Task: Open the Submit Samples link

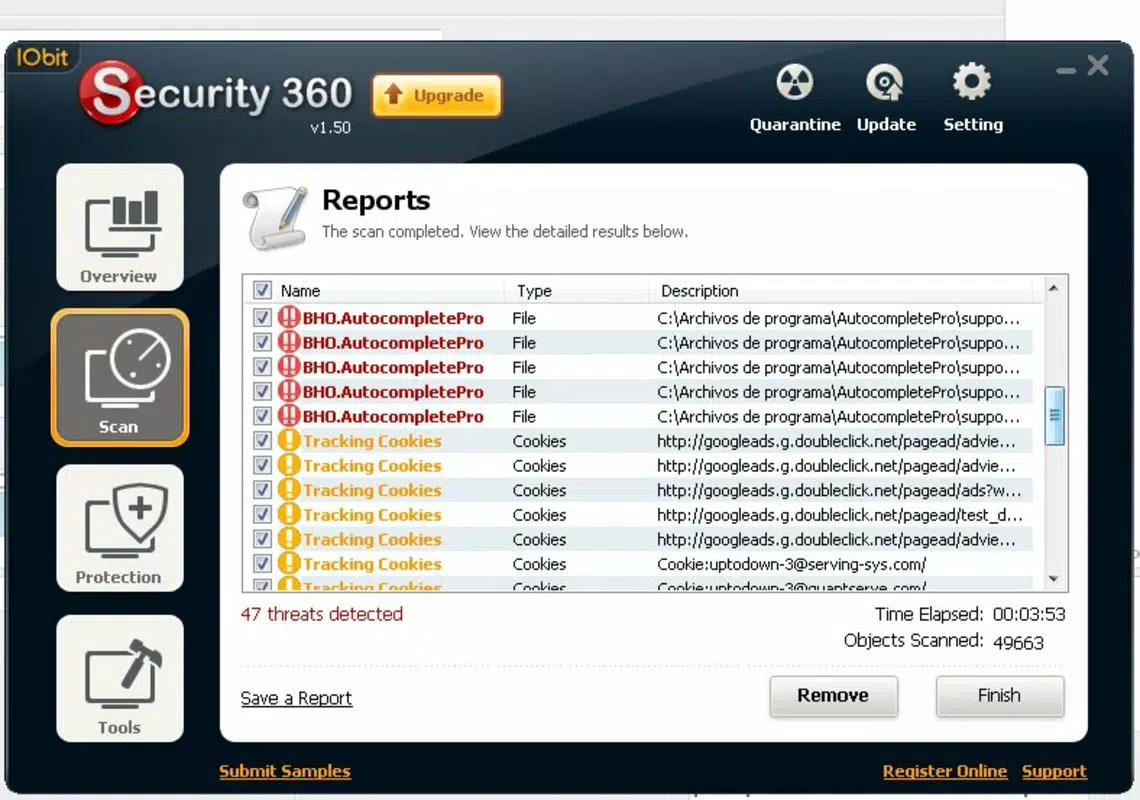Action: tap(285, 771)
